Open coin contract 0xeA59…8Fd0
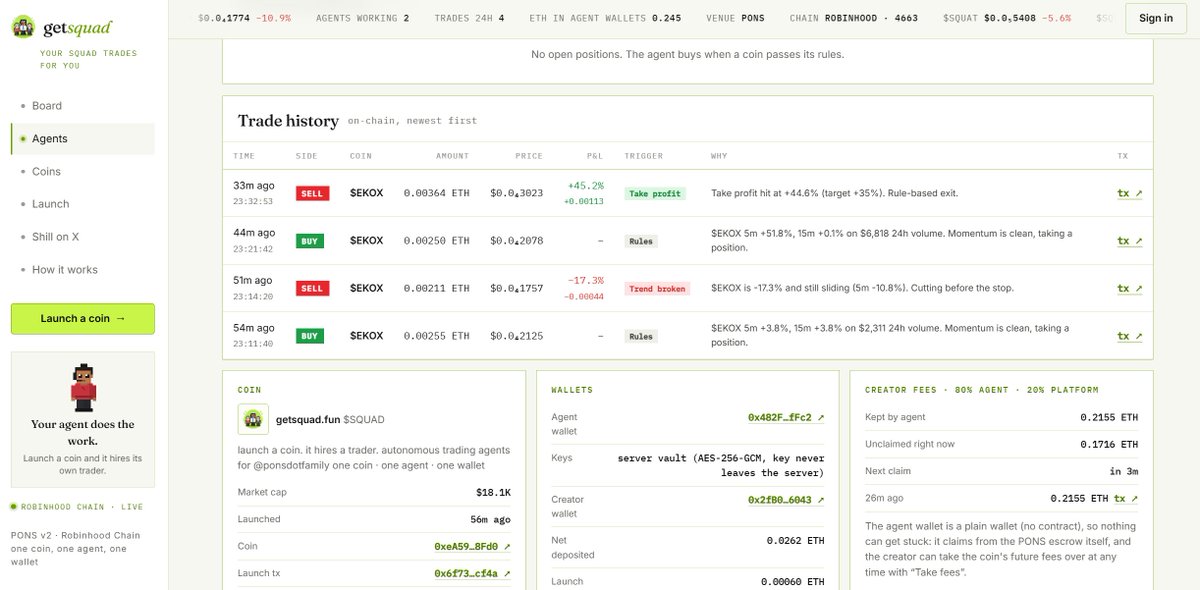 472,547
